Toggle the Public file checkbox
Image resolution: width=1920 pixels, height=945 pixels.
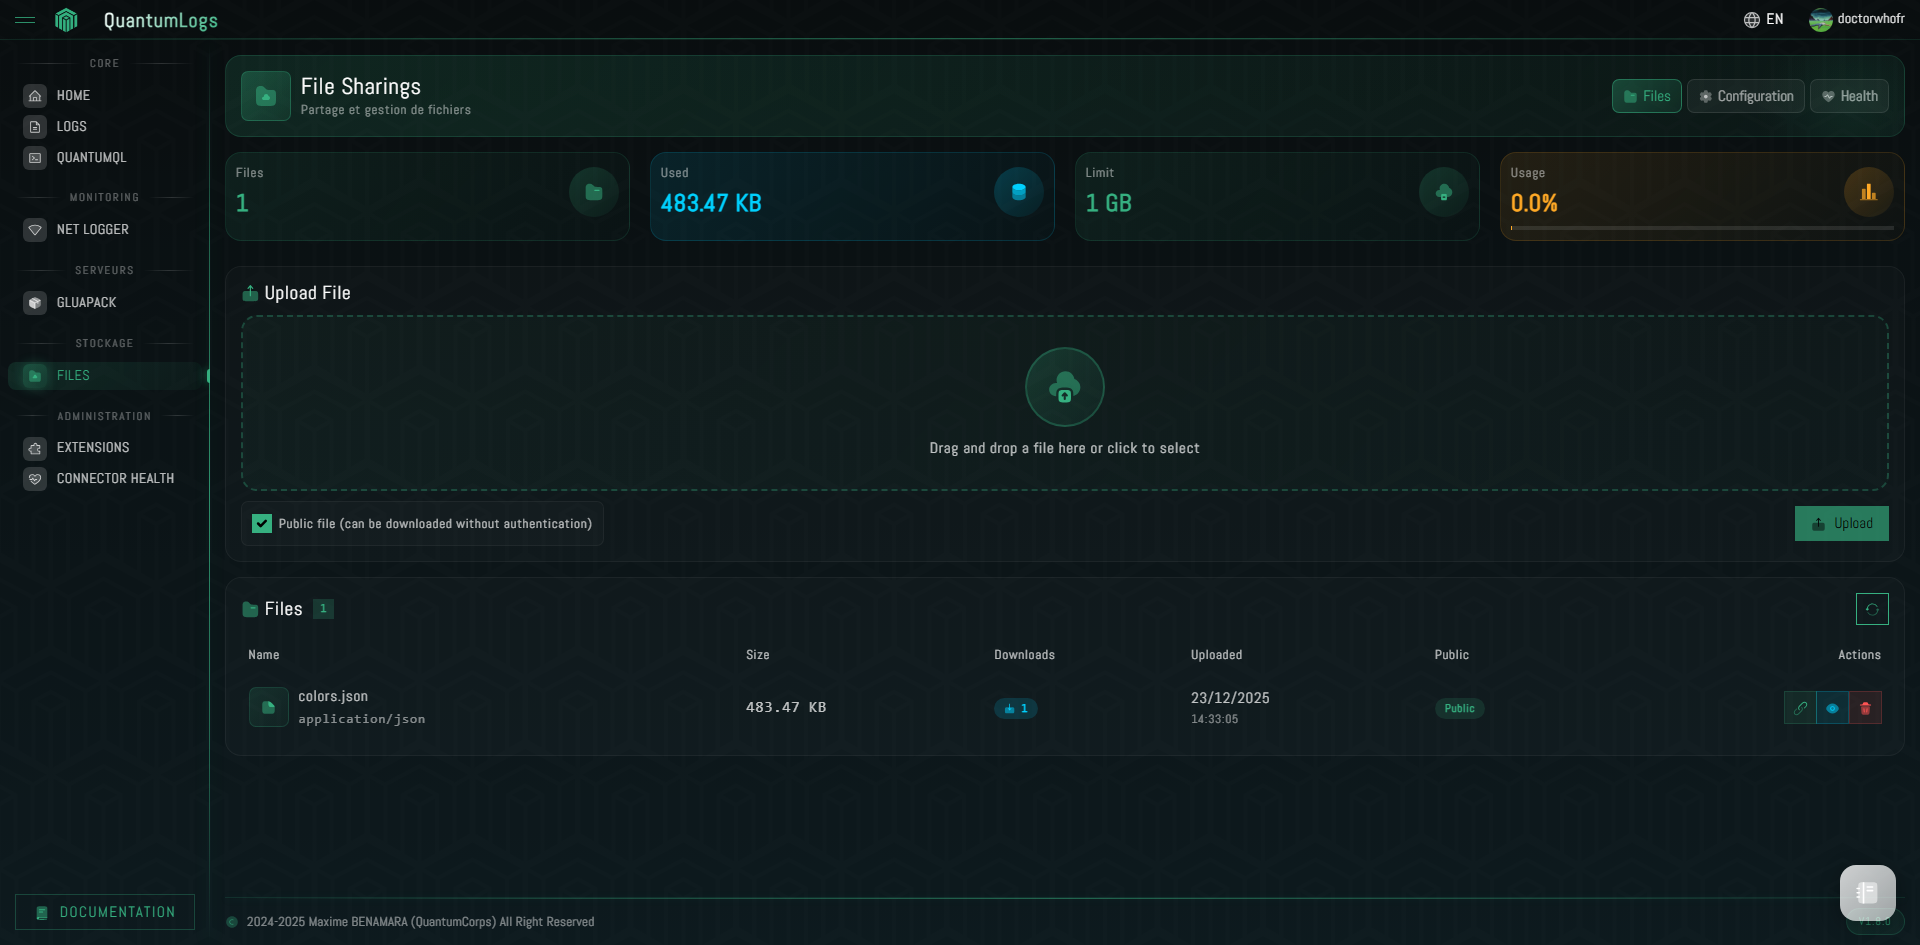click(262, 524)
